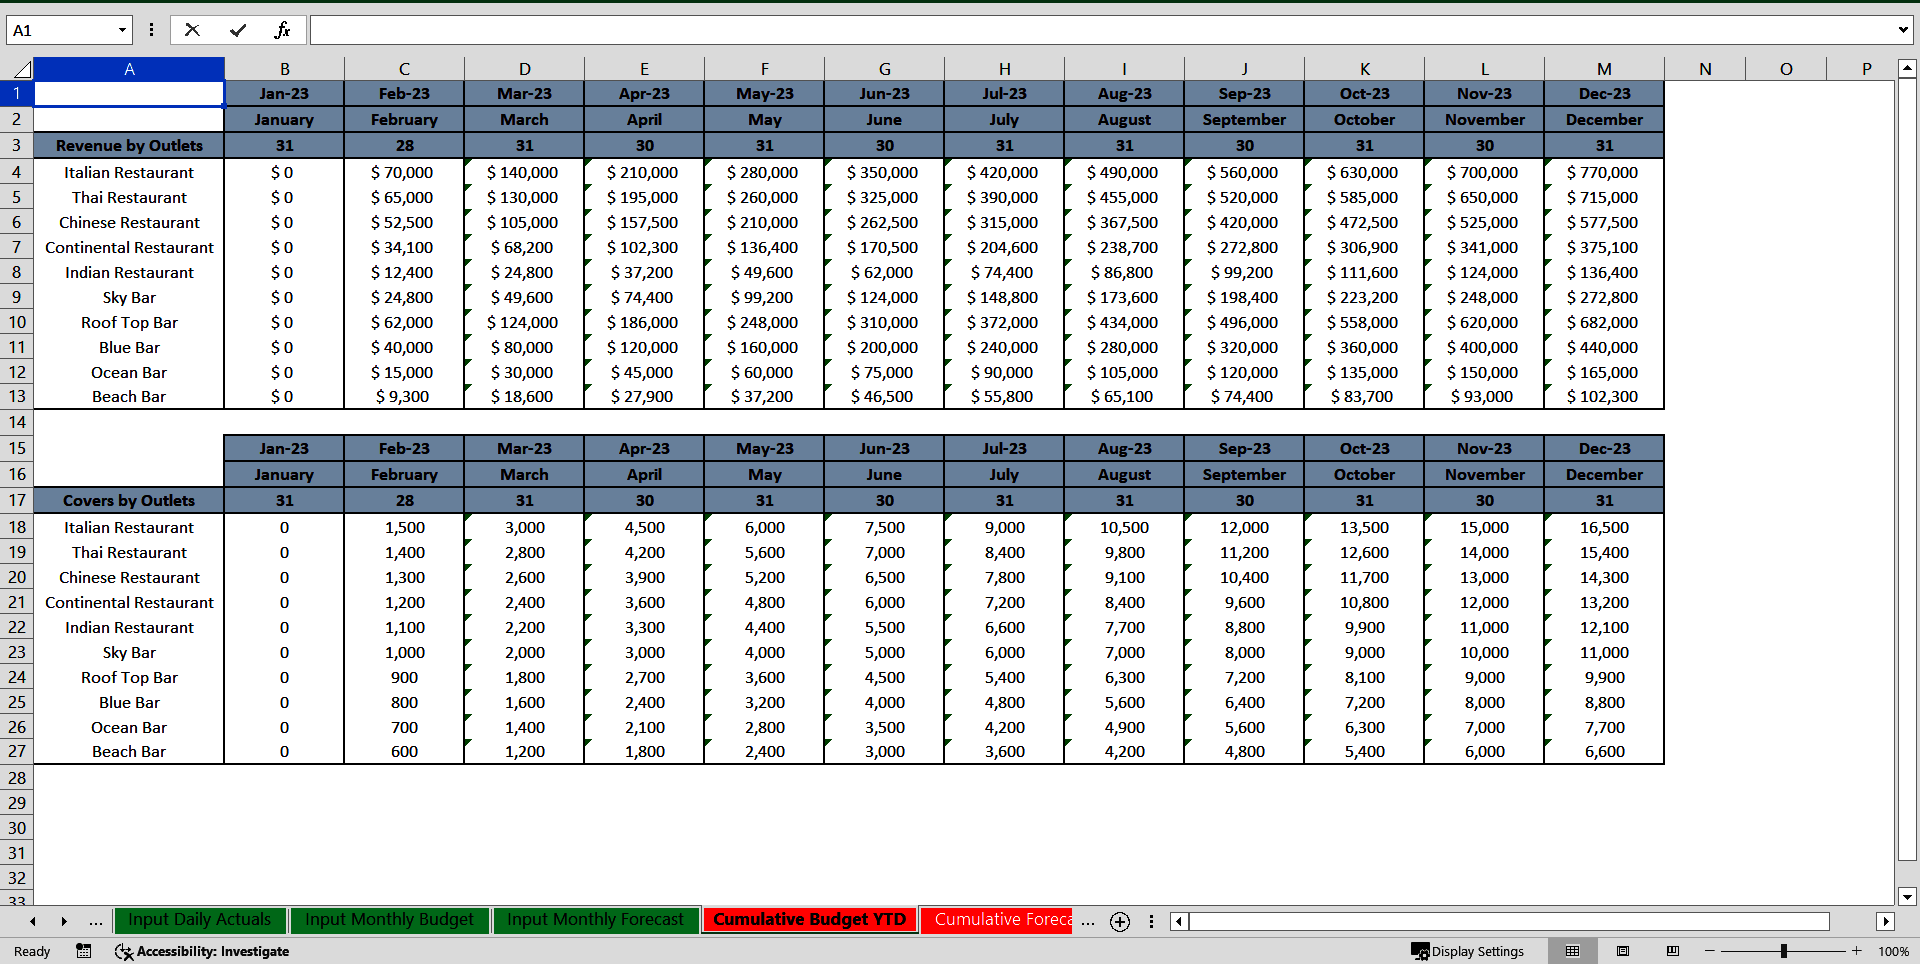The height and width of the screenshot is (966, 1920).
Task: Click the Select All corner triangle
Action: (x=21, y=69)
